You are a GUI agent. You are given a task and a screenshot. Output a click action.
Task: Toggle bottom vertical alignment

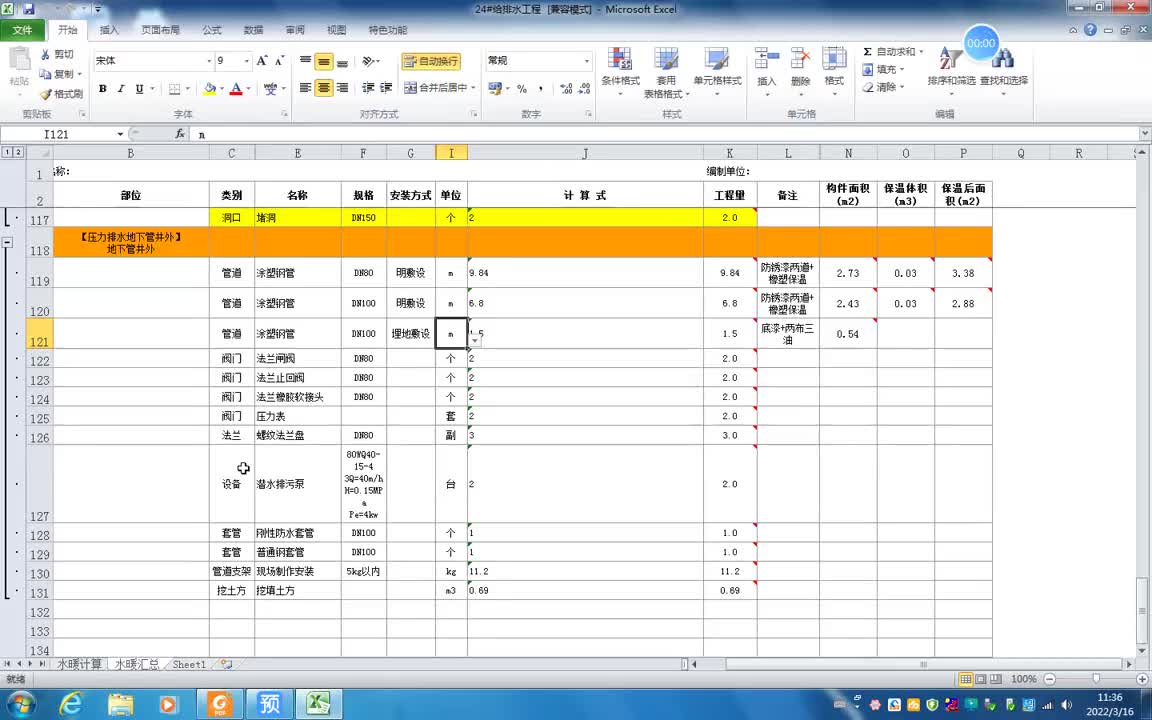point(342,61)
